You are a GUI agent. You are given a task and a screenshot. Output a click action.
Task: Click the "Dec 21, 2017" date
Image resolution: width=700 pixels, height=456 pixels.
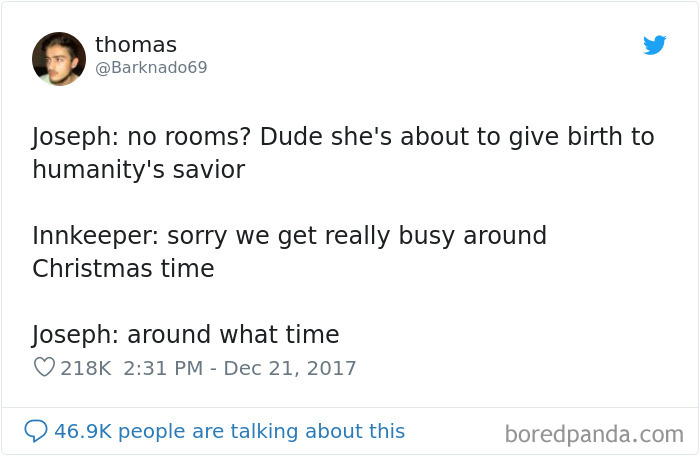[x=290, y=368]
